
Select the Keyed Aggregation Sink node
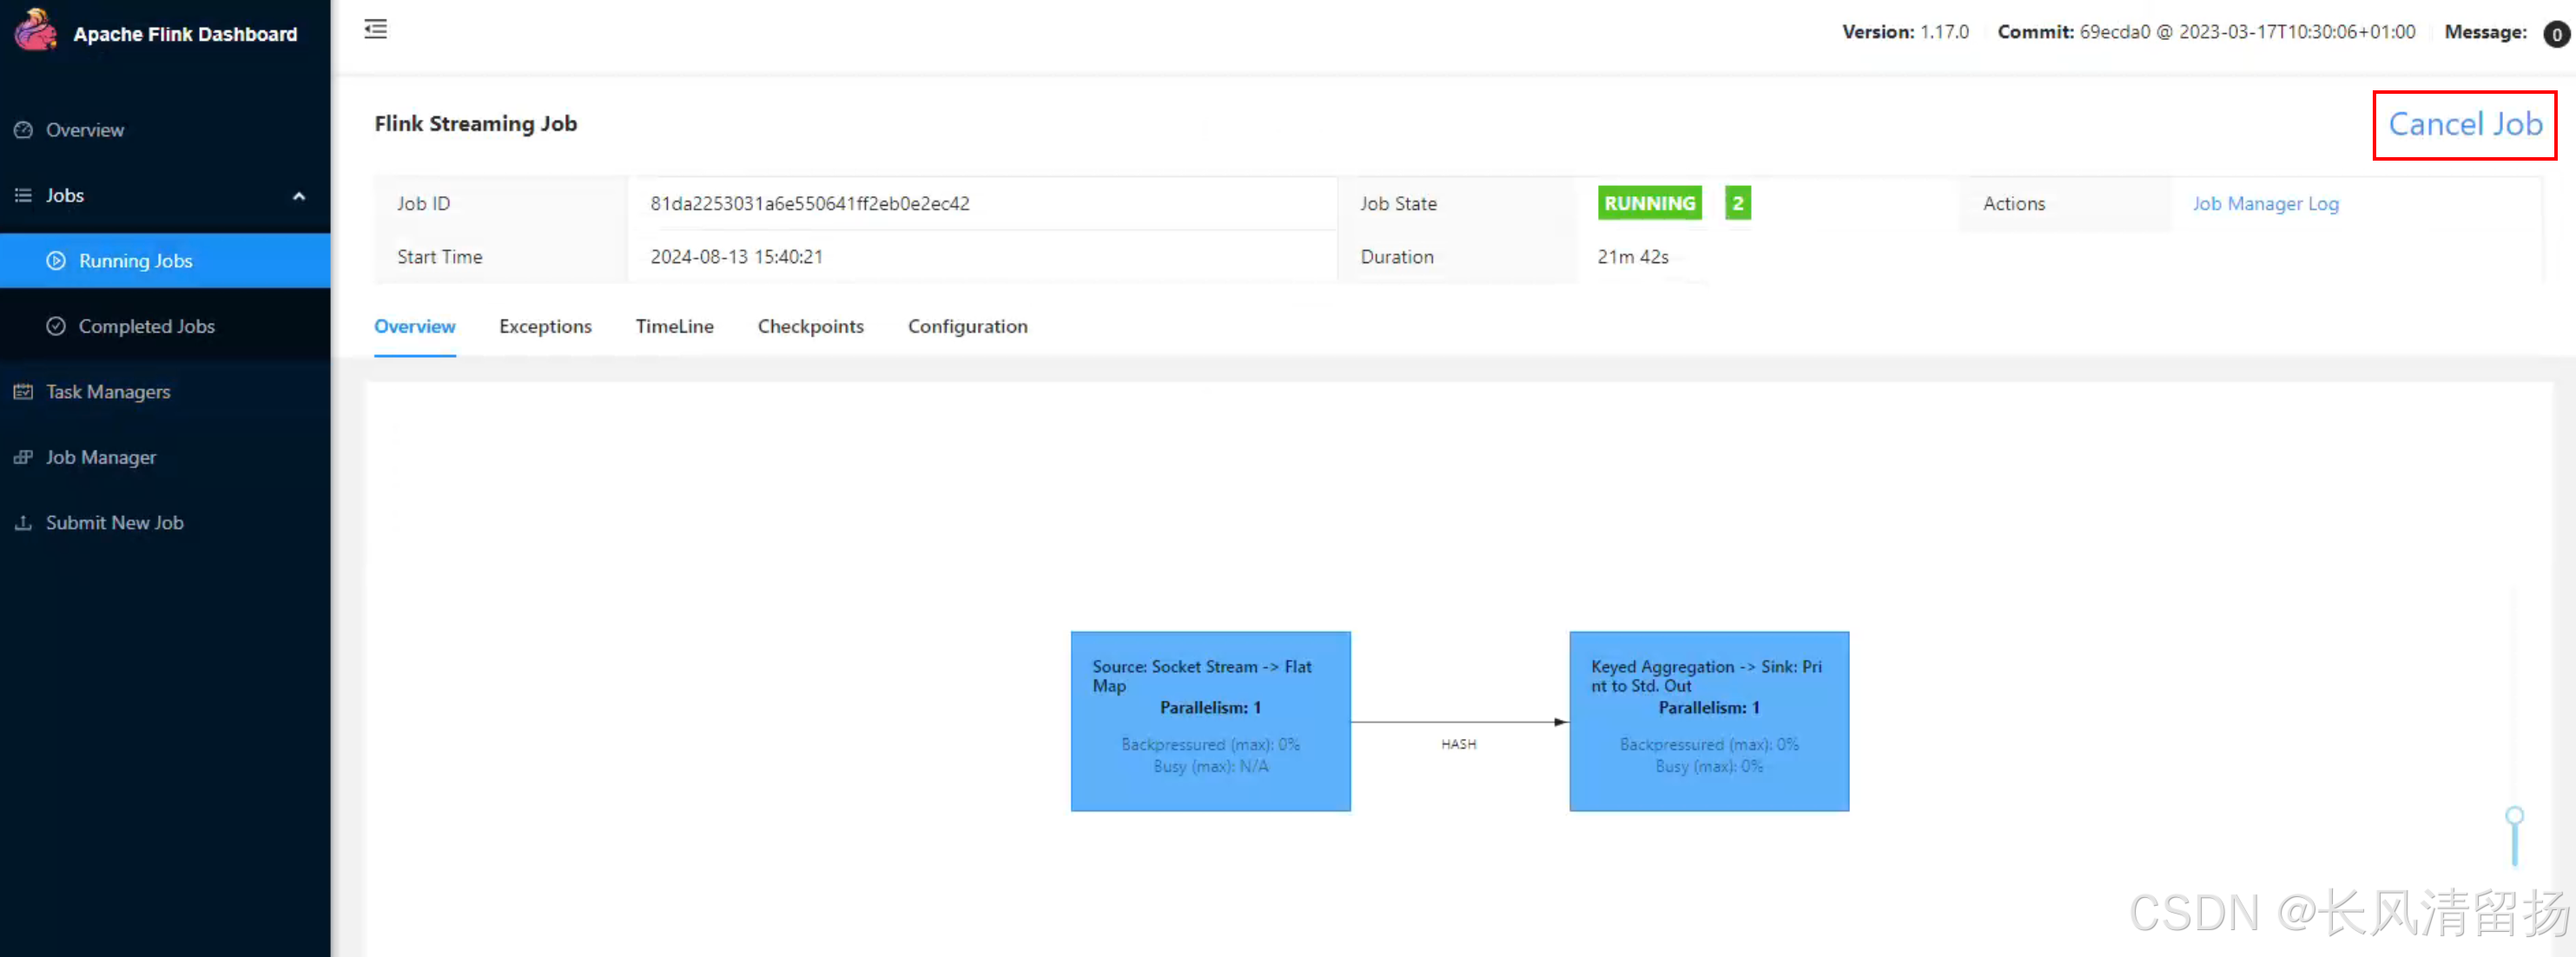click(1709, 721)
